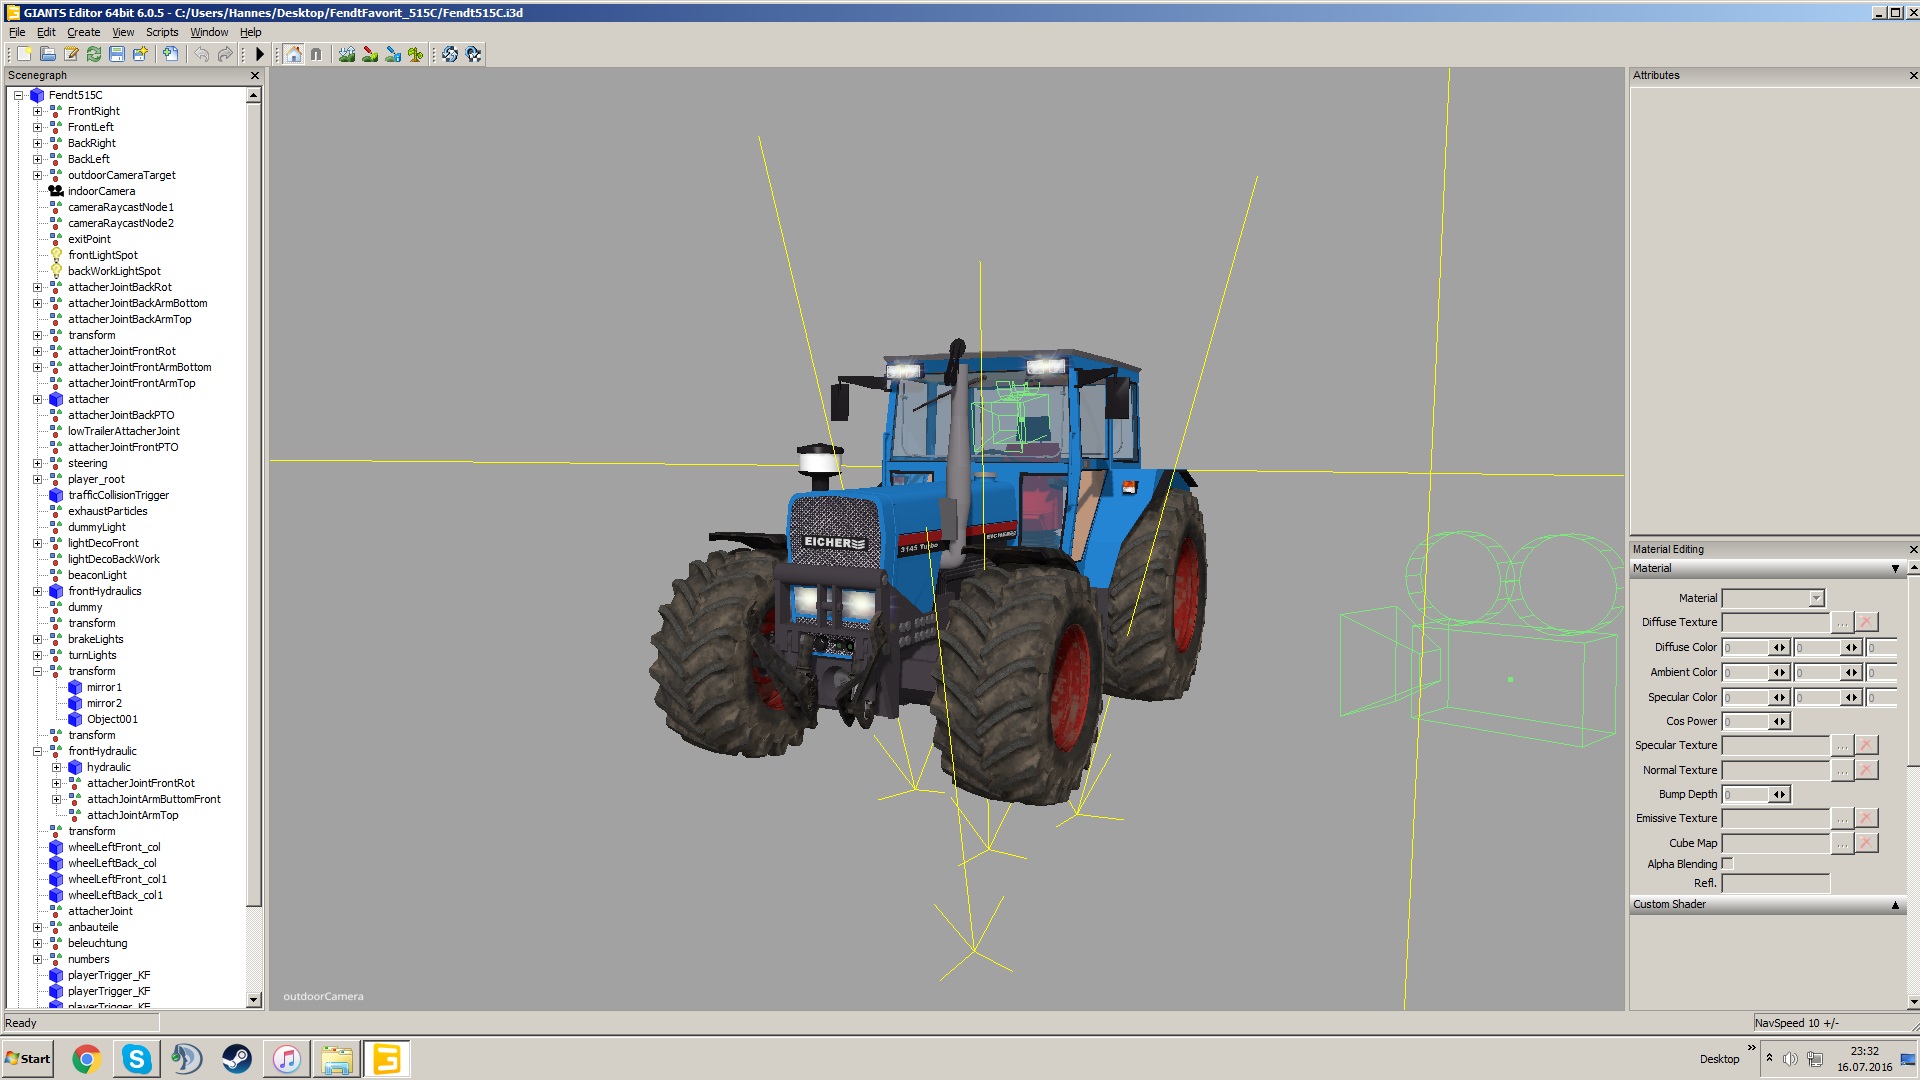
Task: Open iTunes from the taskbar
Action: click(287, 1059)
